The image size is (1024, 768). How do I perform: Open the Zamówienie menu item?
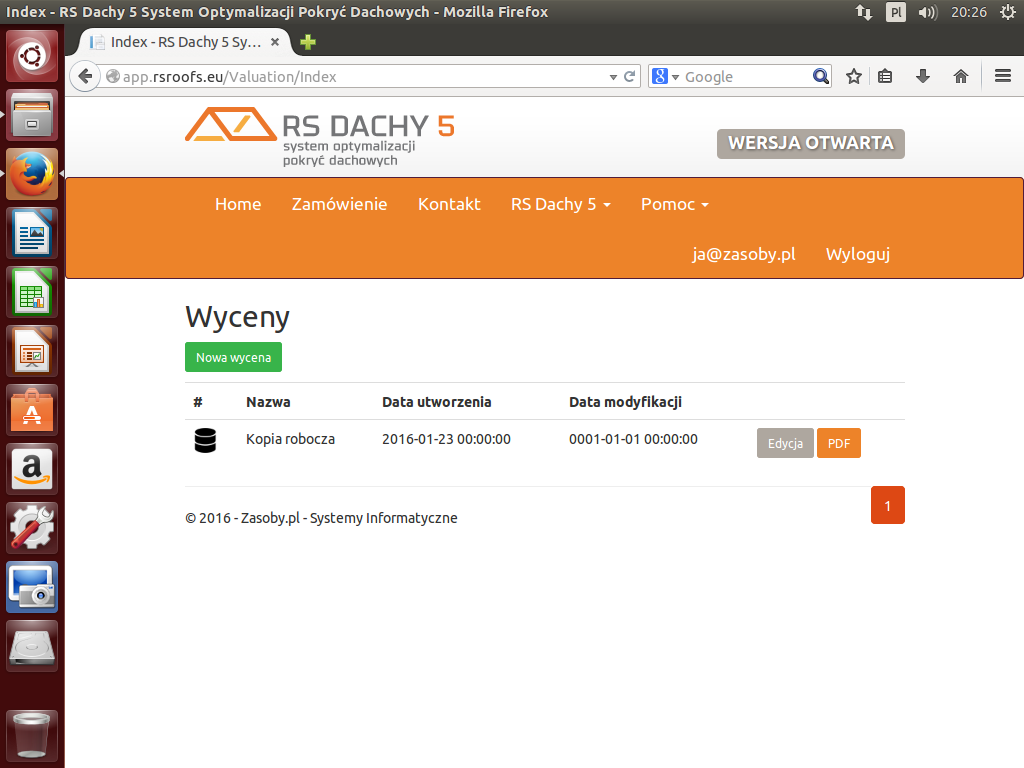click(339, 204)
